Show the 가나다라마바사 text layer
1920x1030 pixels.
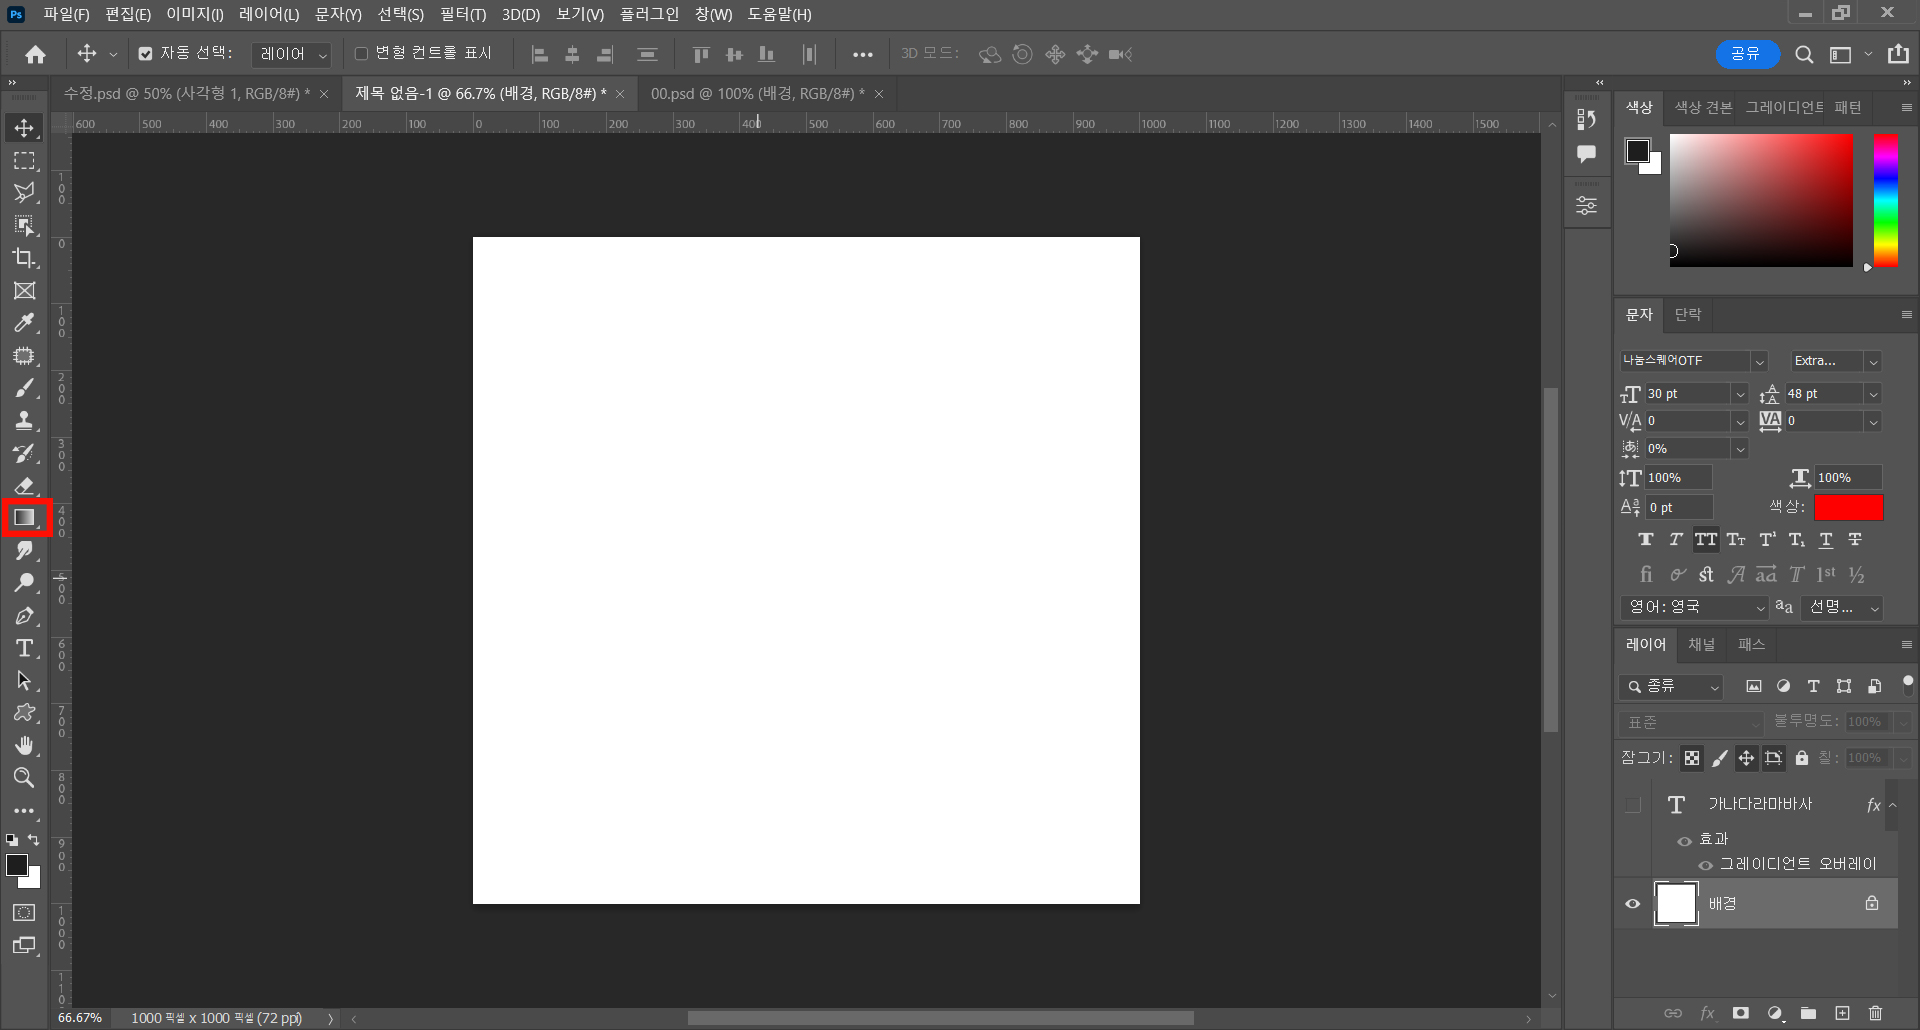coord(1633,805)
